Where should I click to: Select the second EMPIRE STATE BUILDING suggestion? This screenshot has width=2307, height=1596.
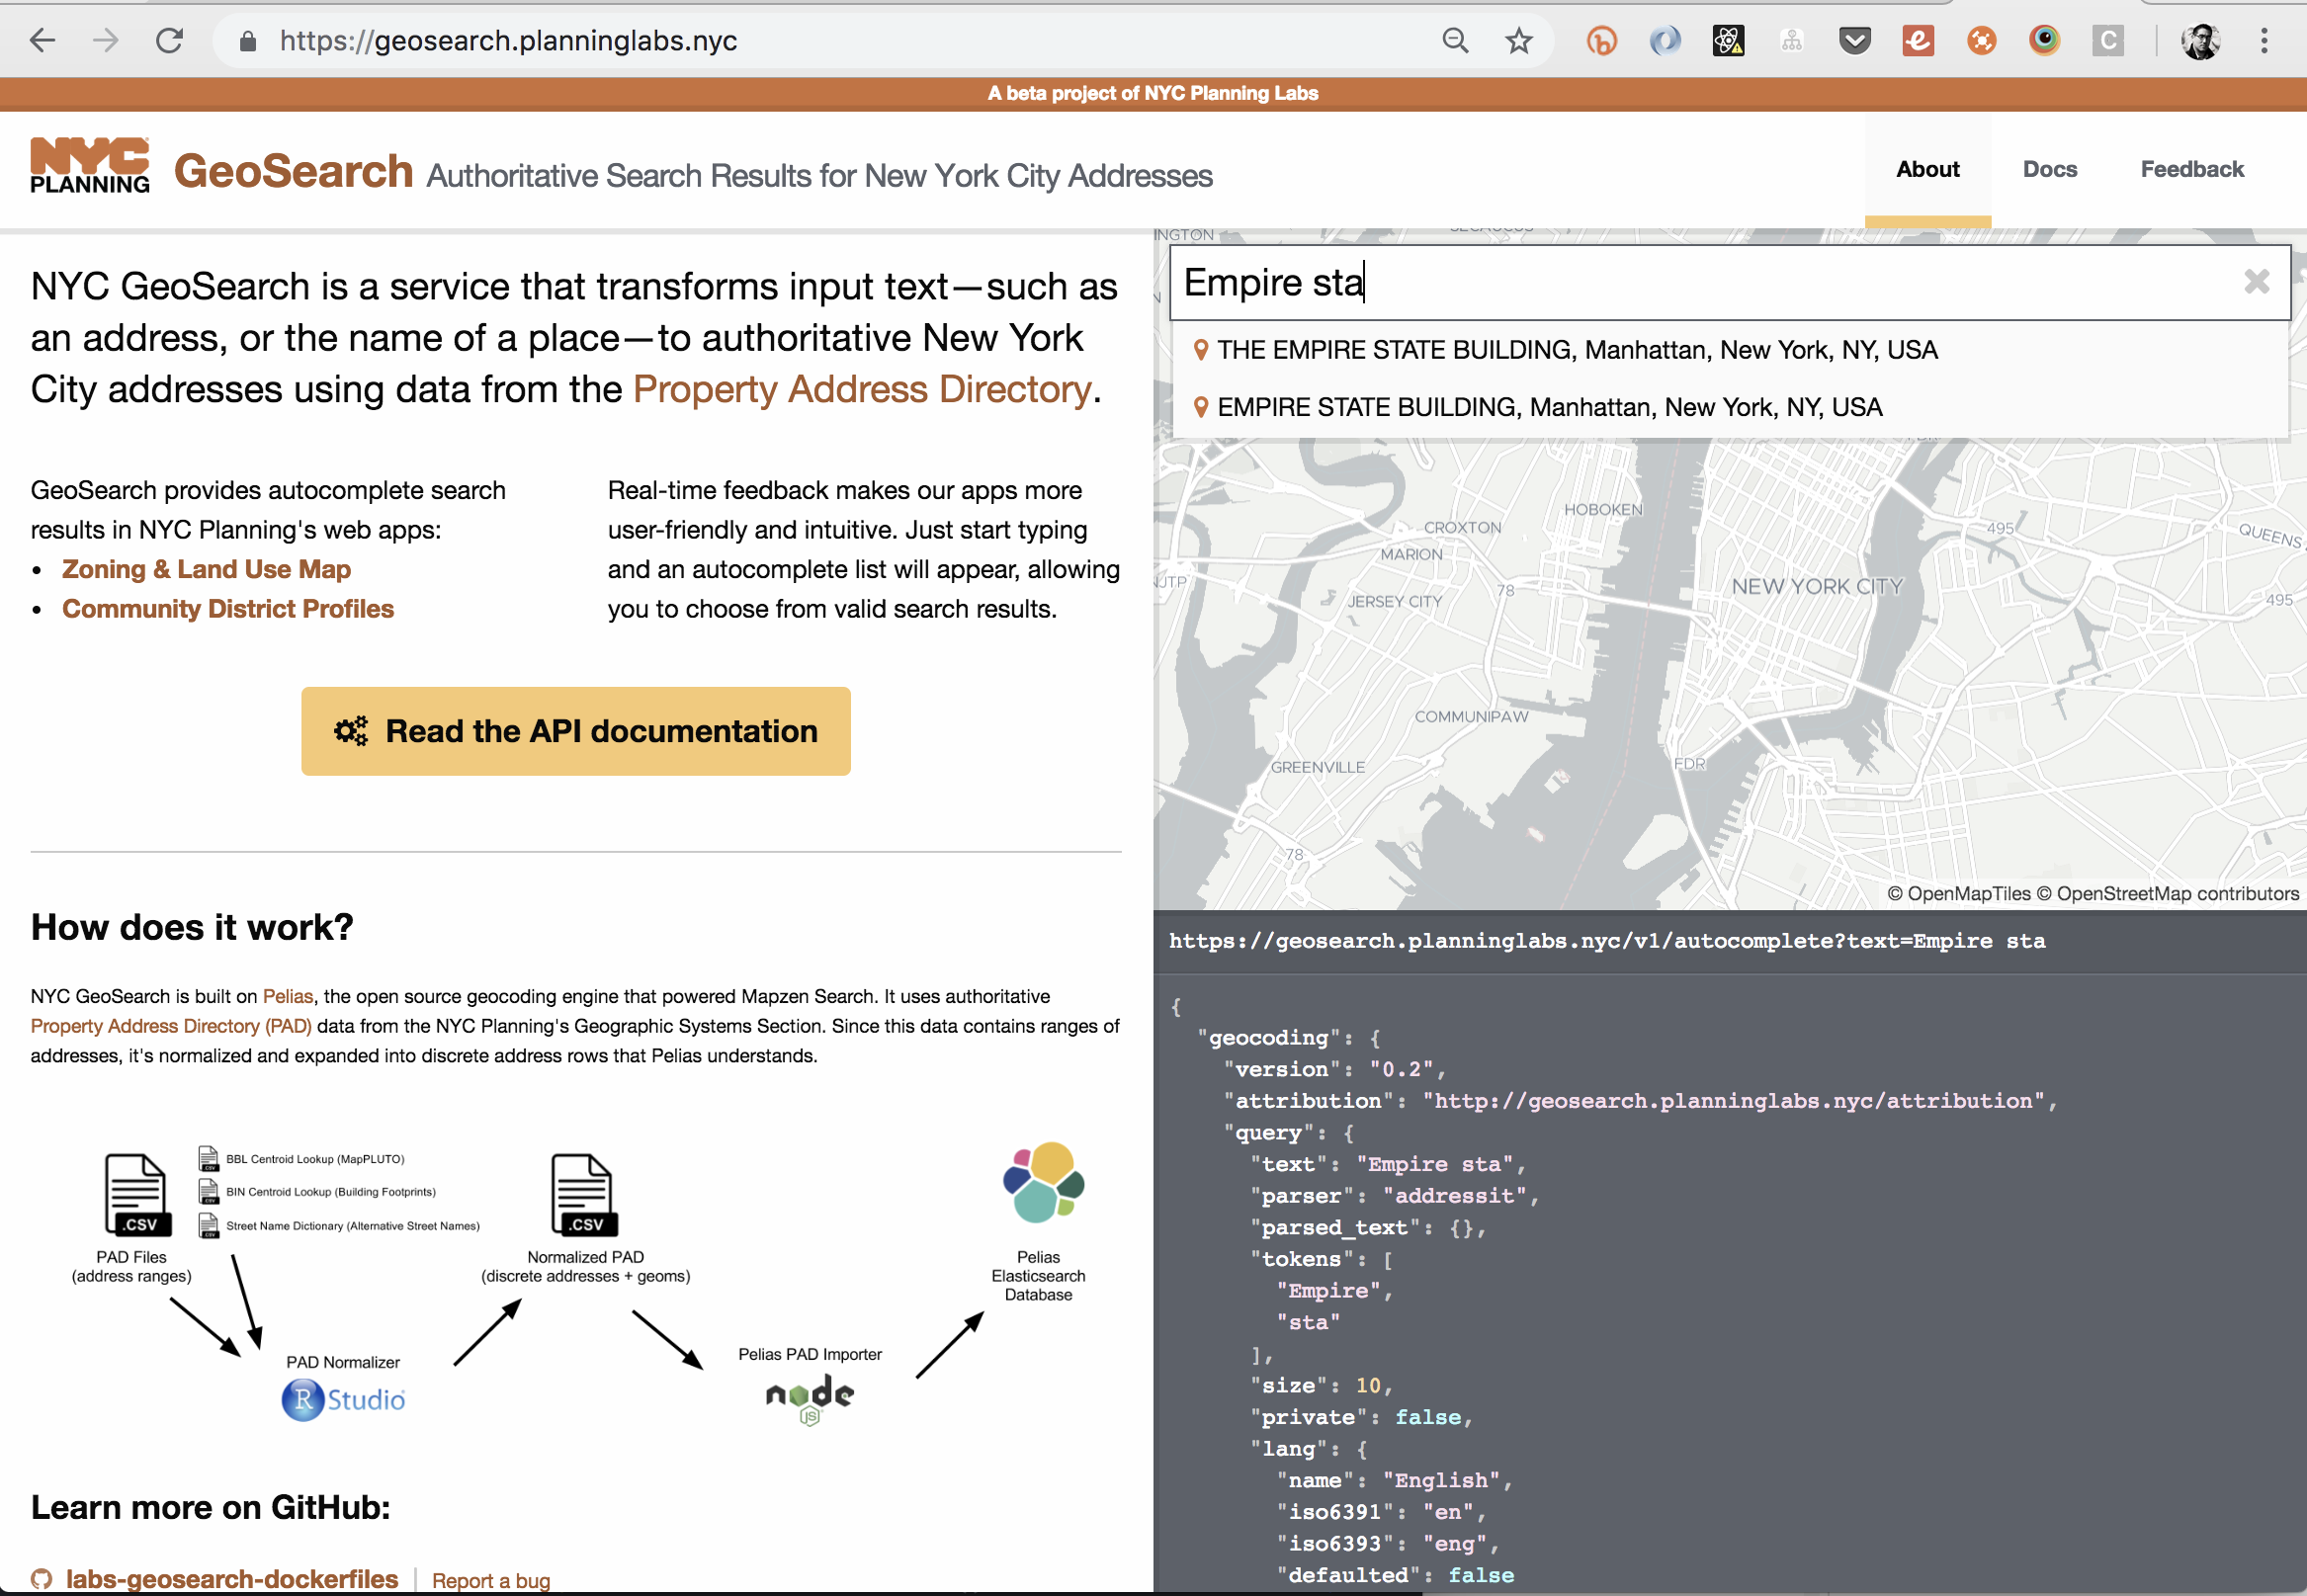coord(1729,407)
